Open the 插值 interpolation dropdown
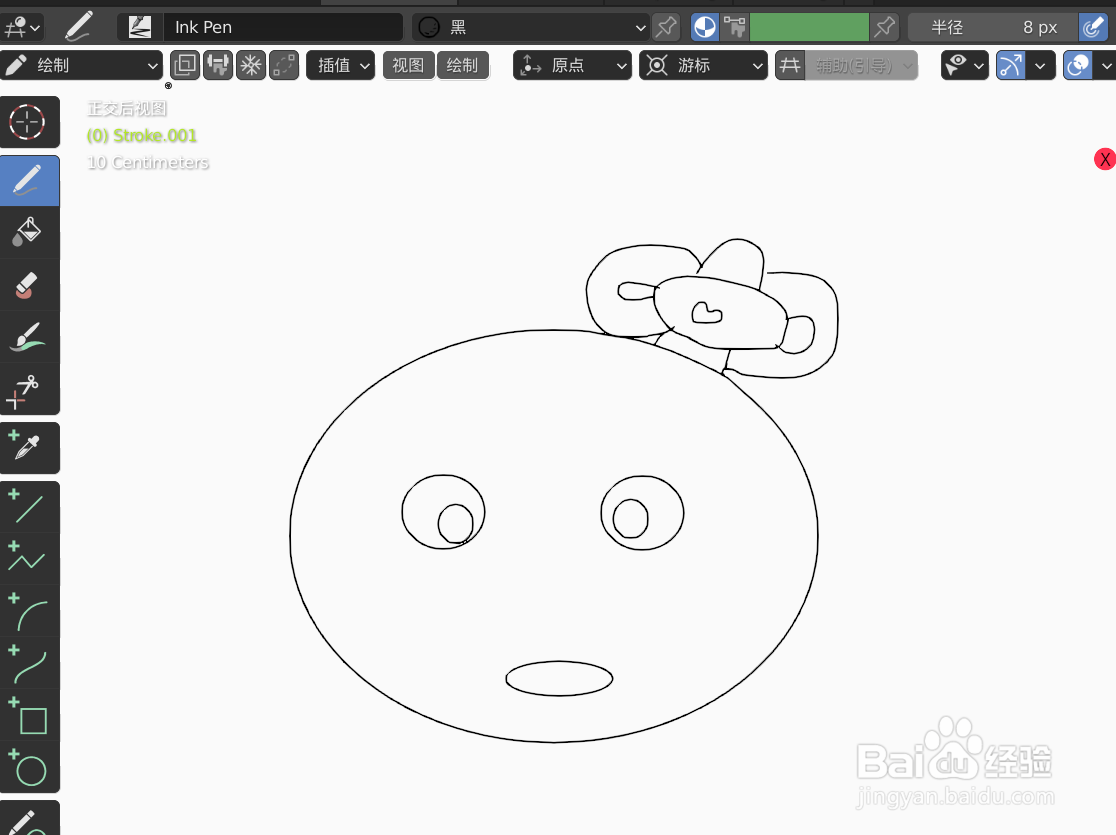 pyautogui.click(x=341, y=65)
